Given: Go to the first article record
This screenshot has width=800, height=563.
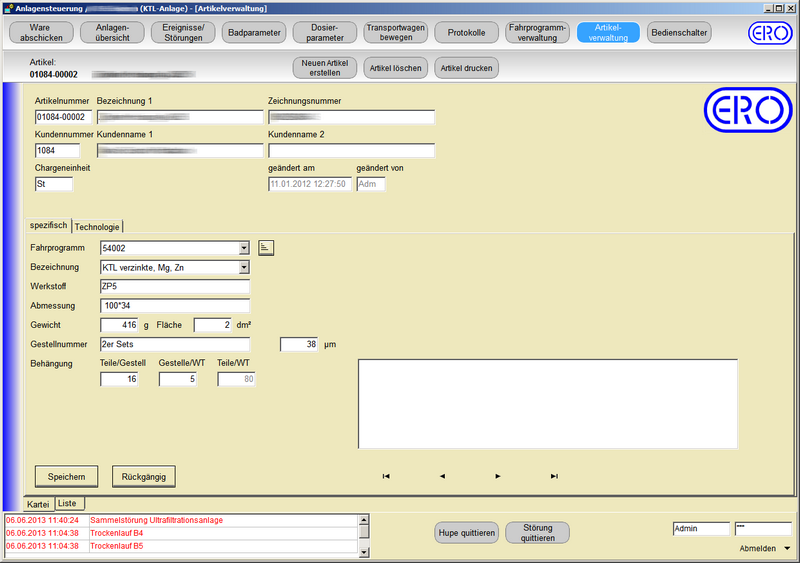Looking at the screenshot, I should coord(386,476).
